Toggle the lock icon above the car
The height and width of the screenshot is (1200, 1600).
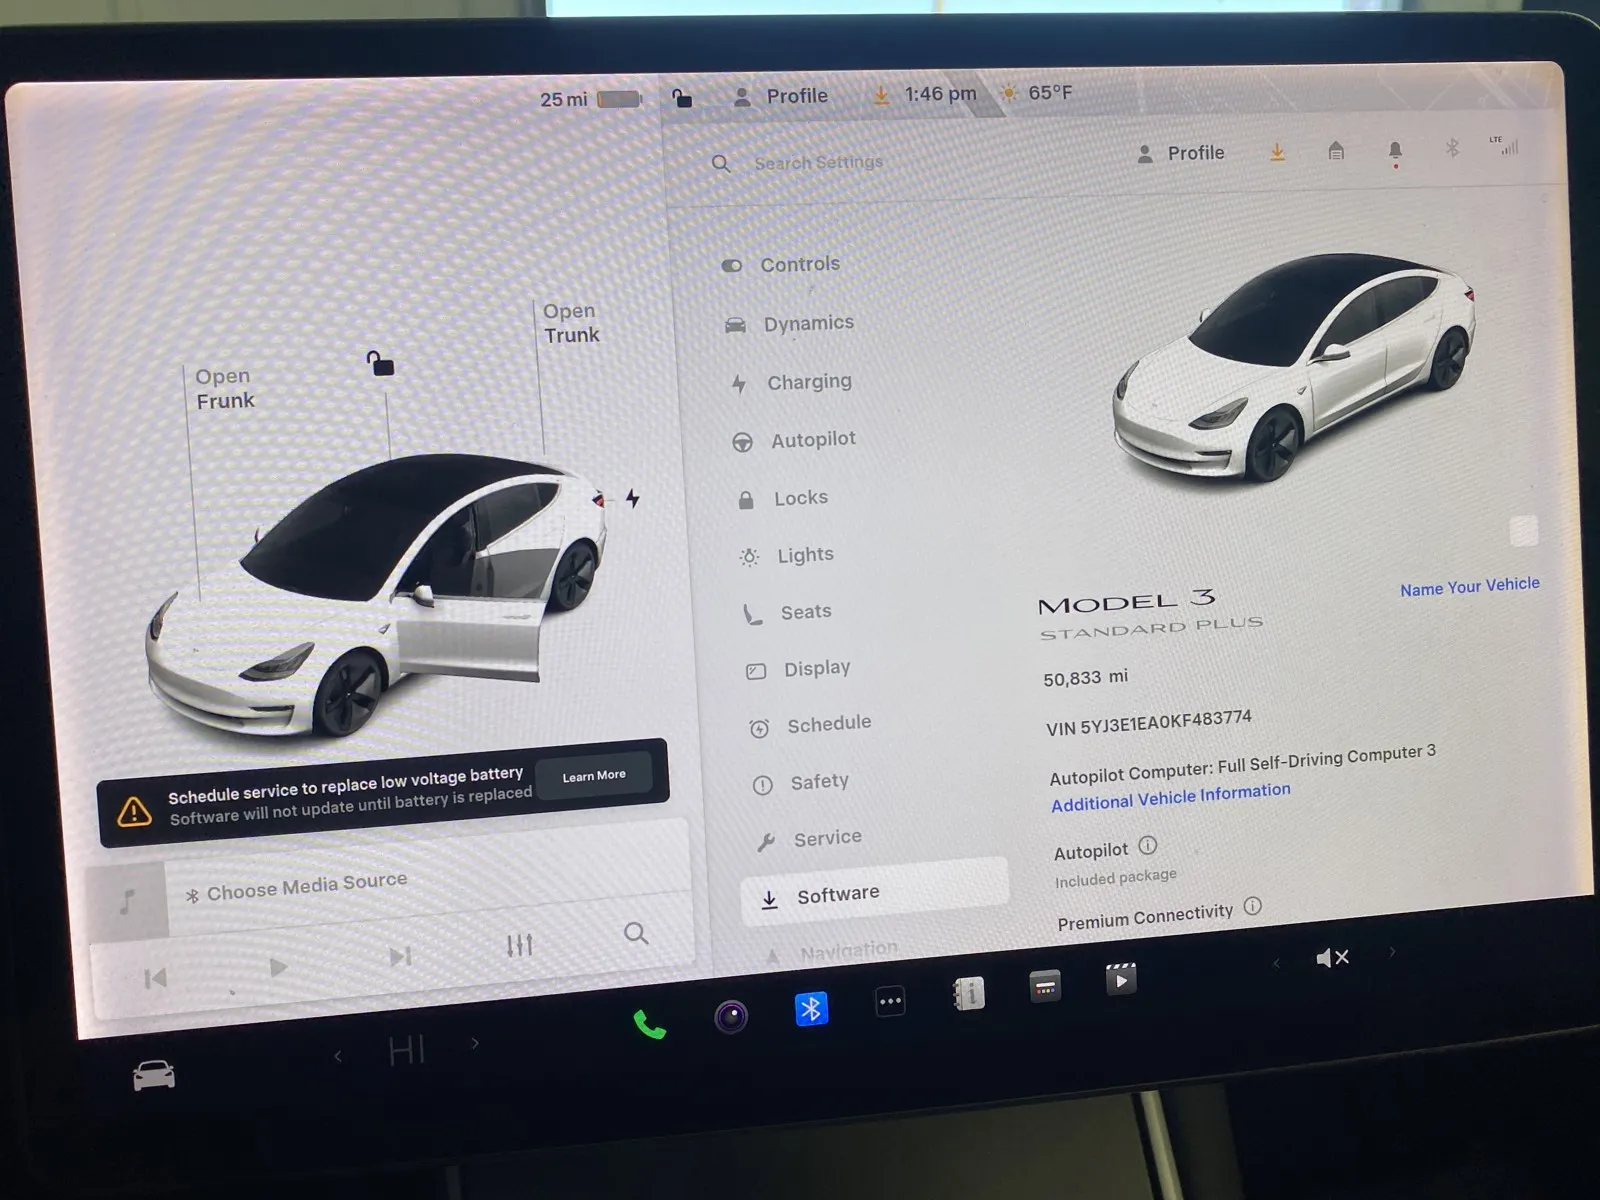[x=383, y=366]
